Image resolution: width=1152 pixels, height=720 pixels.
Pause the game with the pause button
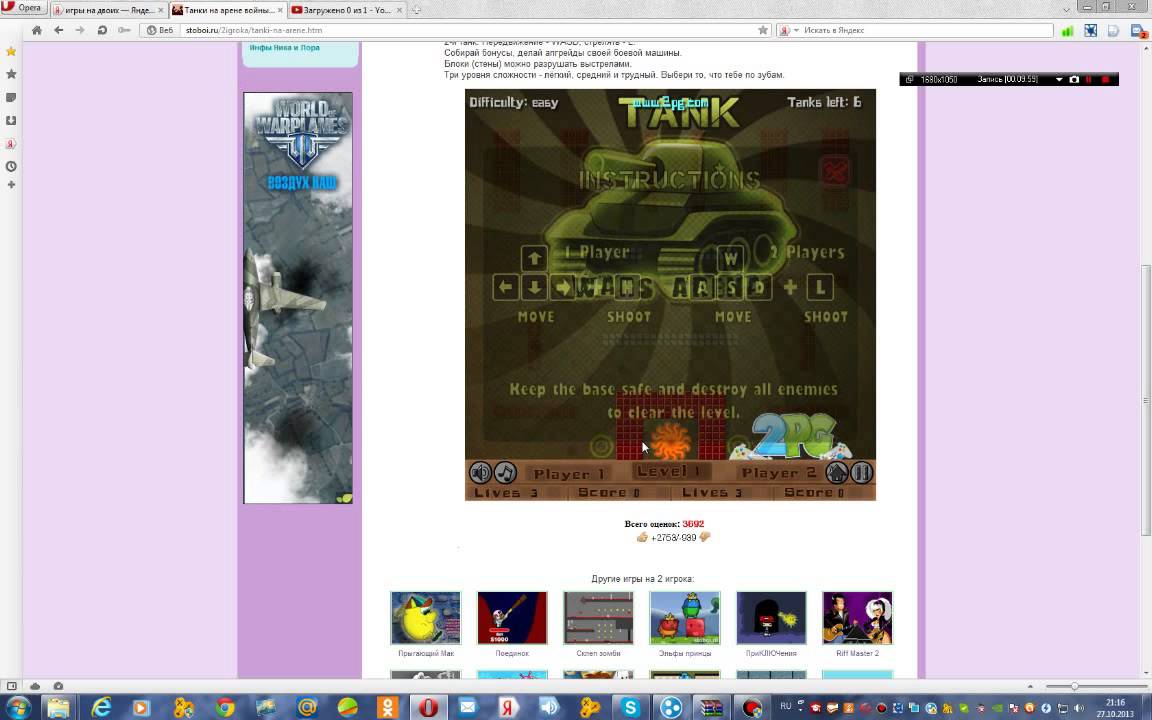[862, 472]
